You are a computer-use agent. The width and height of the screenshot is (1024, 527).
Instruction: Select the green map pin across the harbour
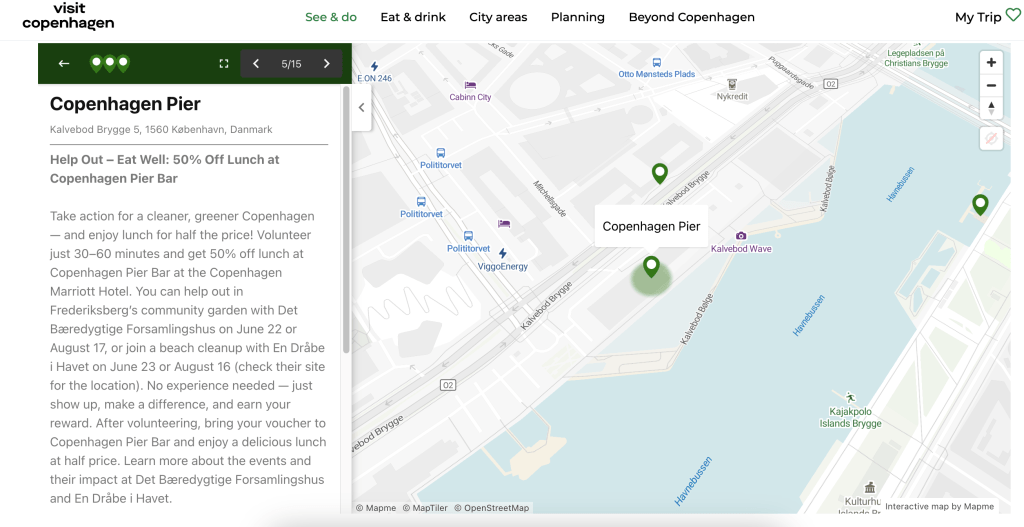click(x=980, y=205)
